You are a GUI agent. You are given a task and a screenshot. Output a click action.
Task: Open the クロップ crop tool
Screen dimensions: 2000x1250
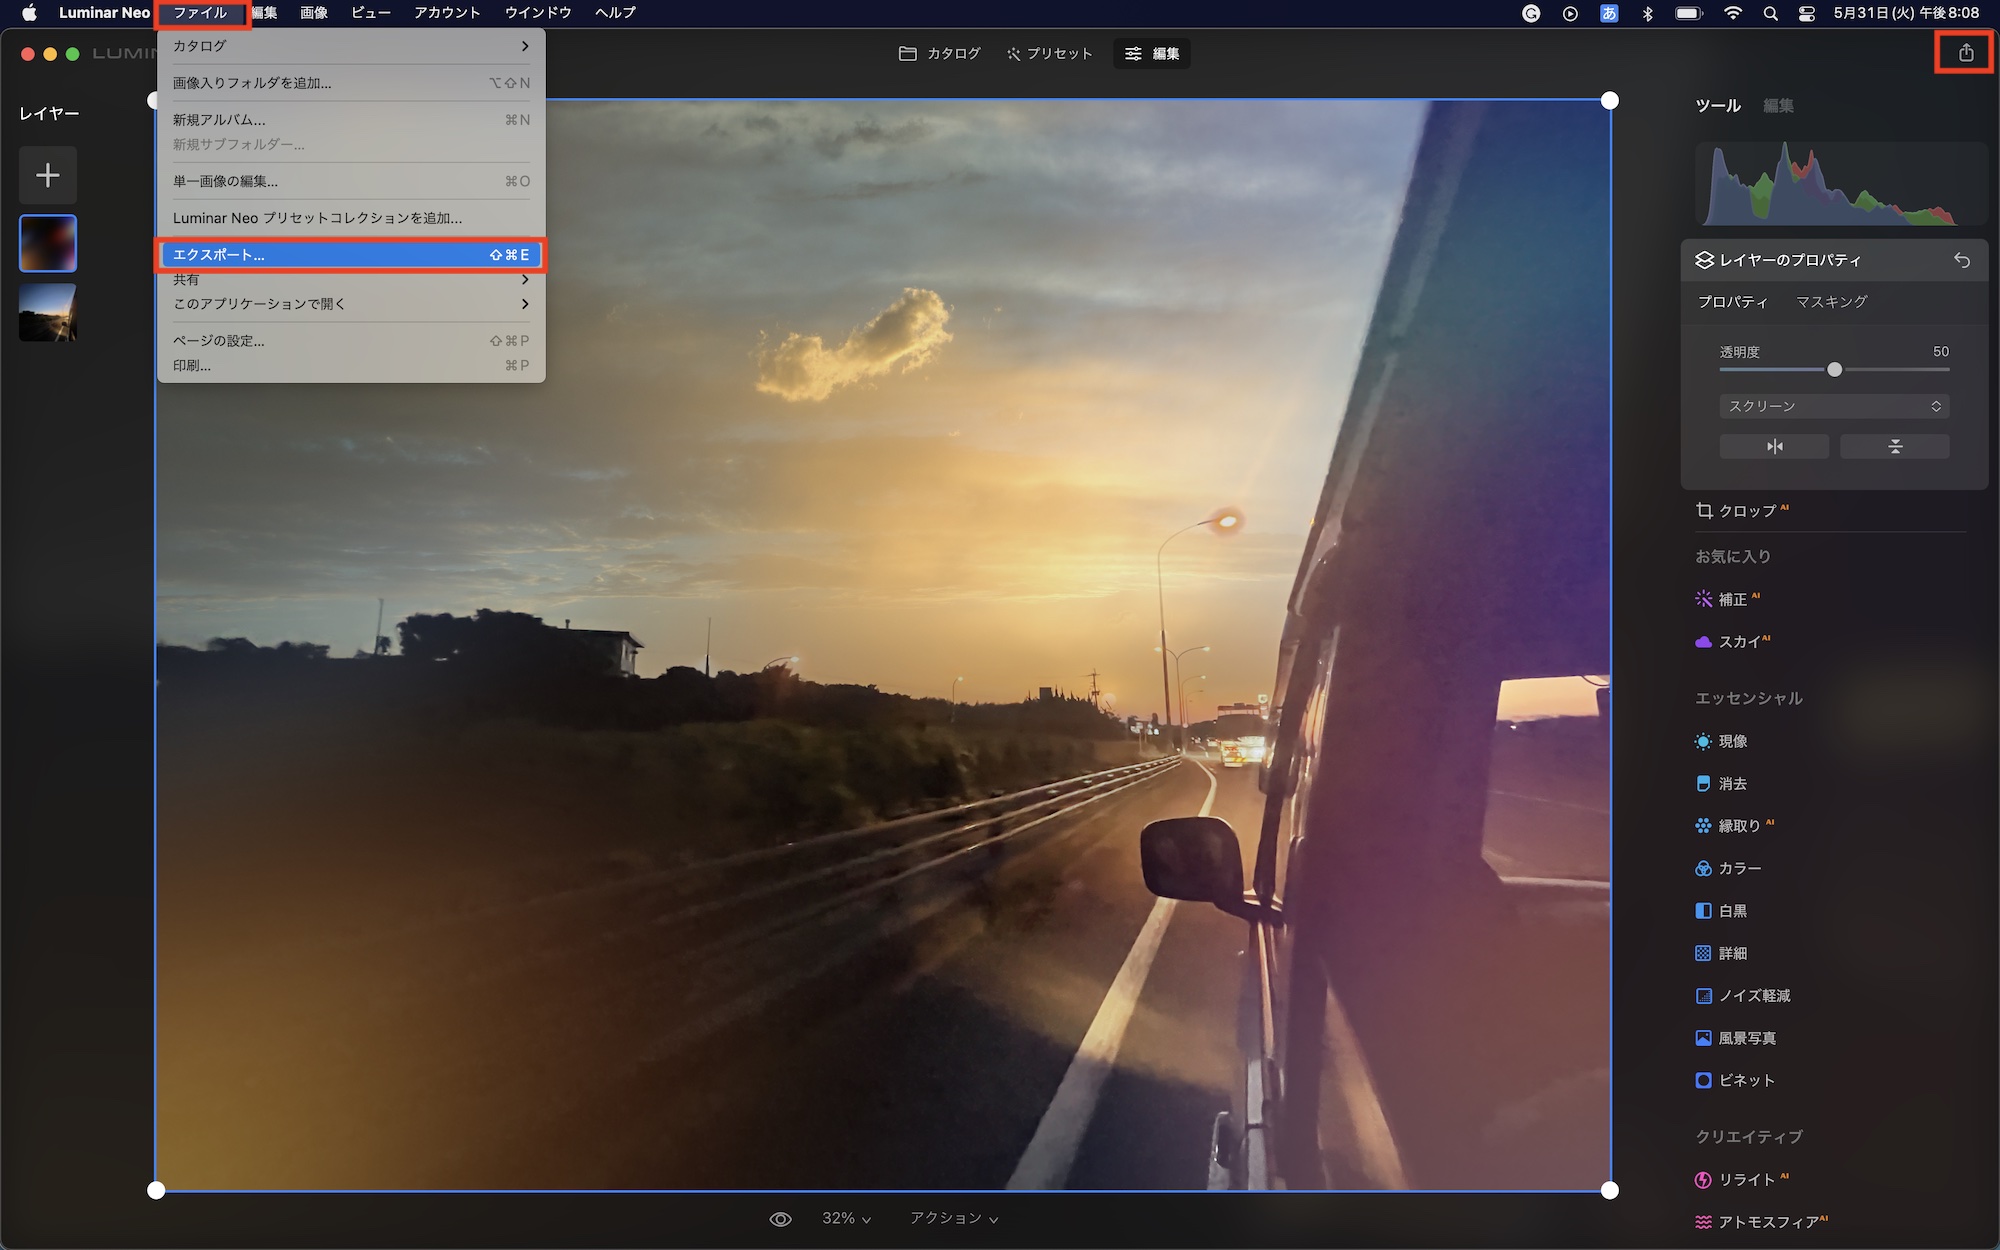[x=1746, y=511]
